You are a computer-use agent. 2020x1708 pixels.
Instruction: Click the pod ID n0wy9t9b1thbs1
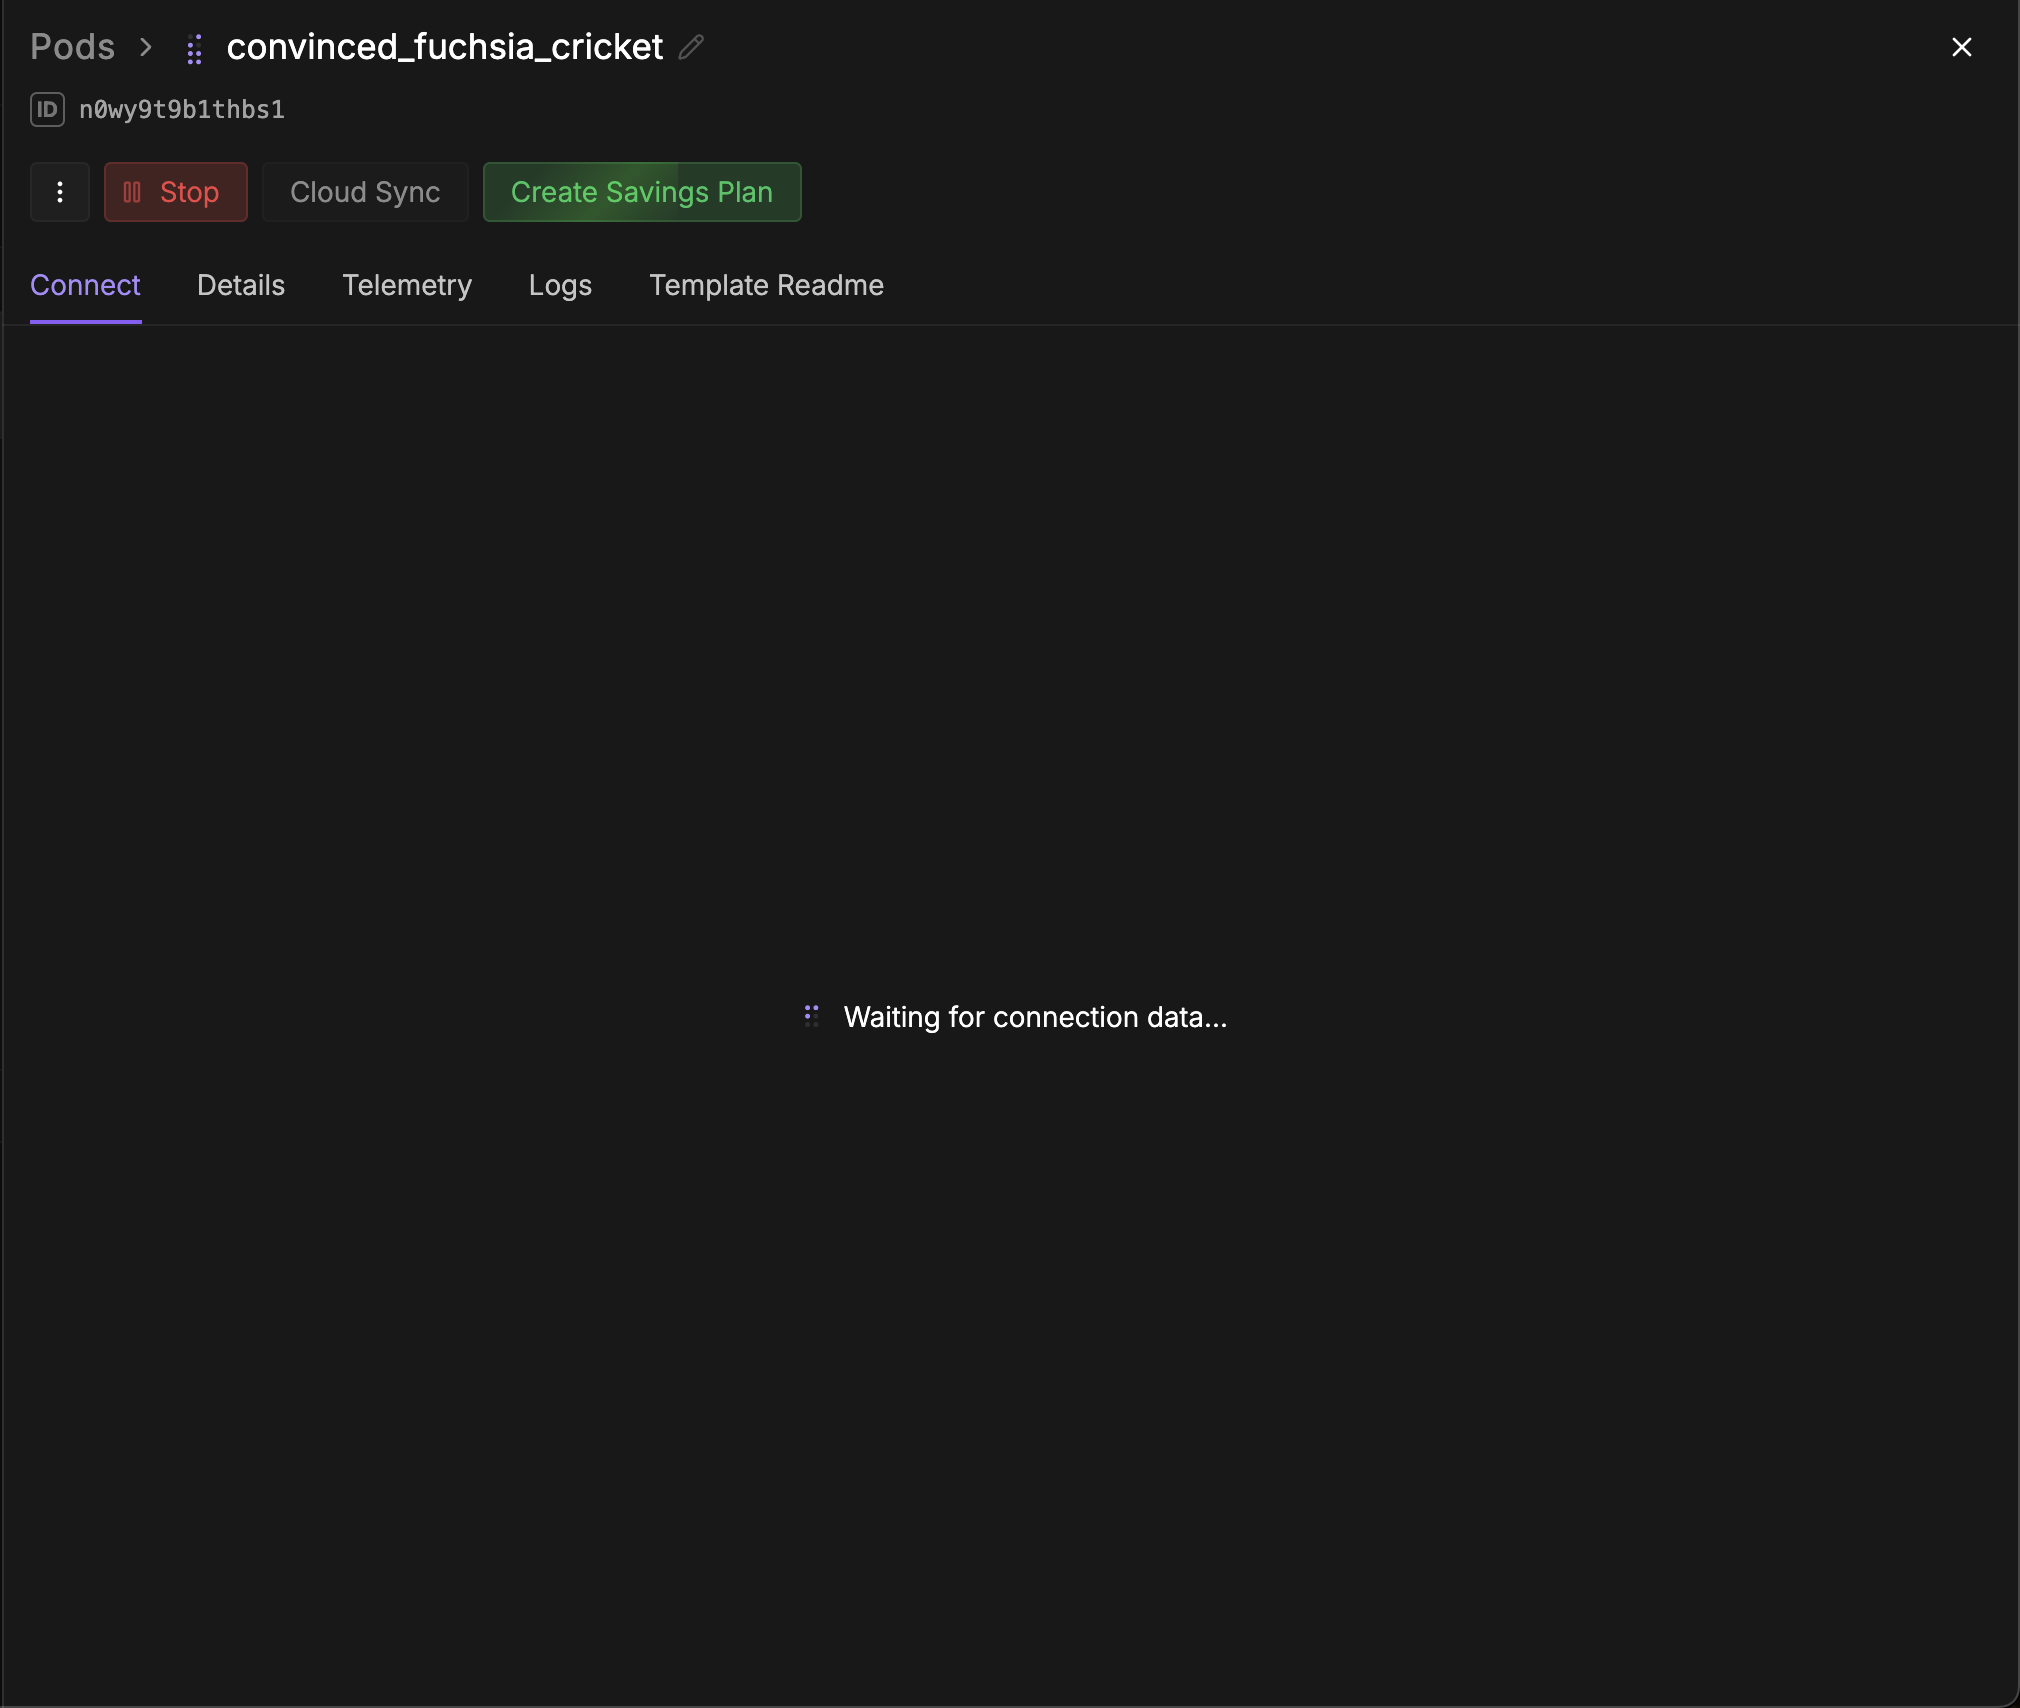[x=182, y=109]
